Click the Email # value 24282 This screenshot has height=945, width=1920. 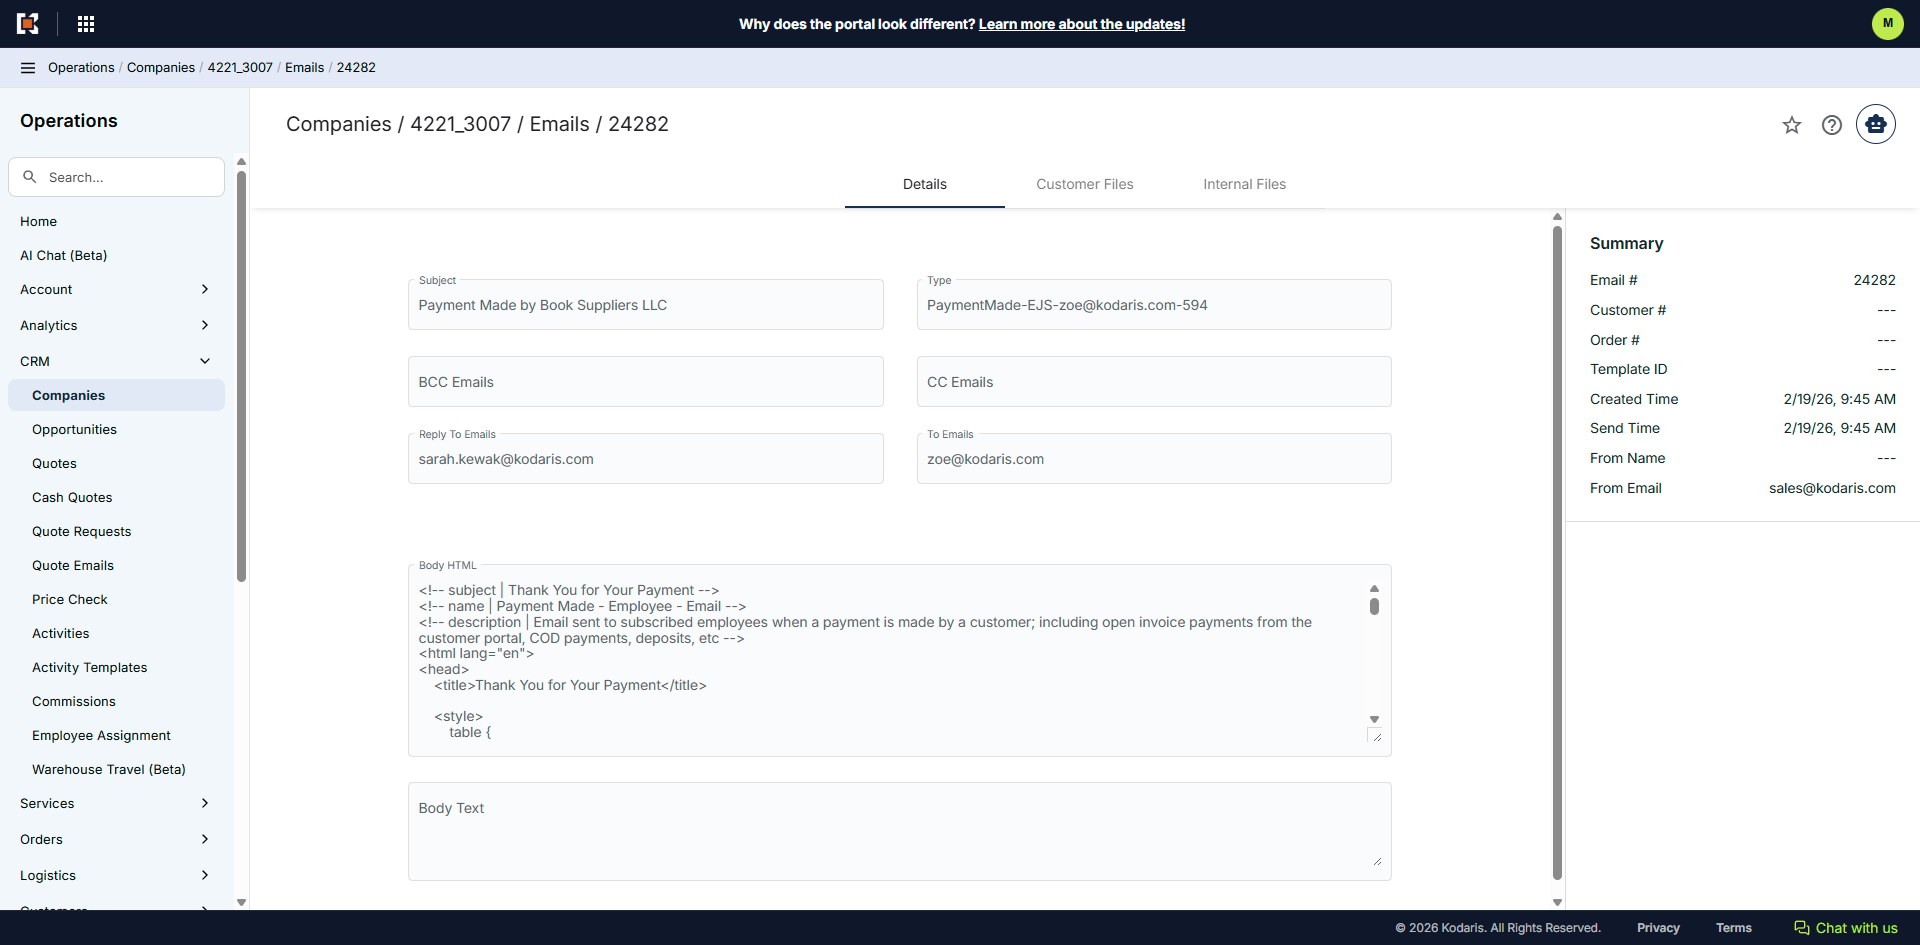1874,280
